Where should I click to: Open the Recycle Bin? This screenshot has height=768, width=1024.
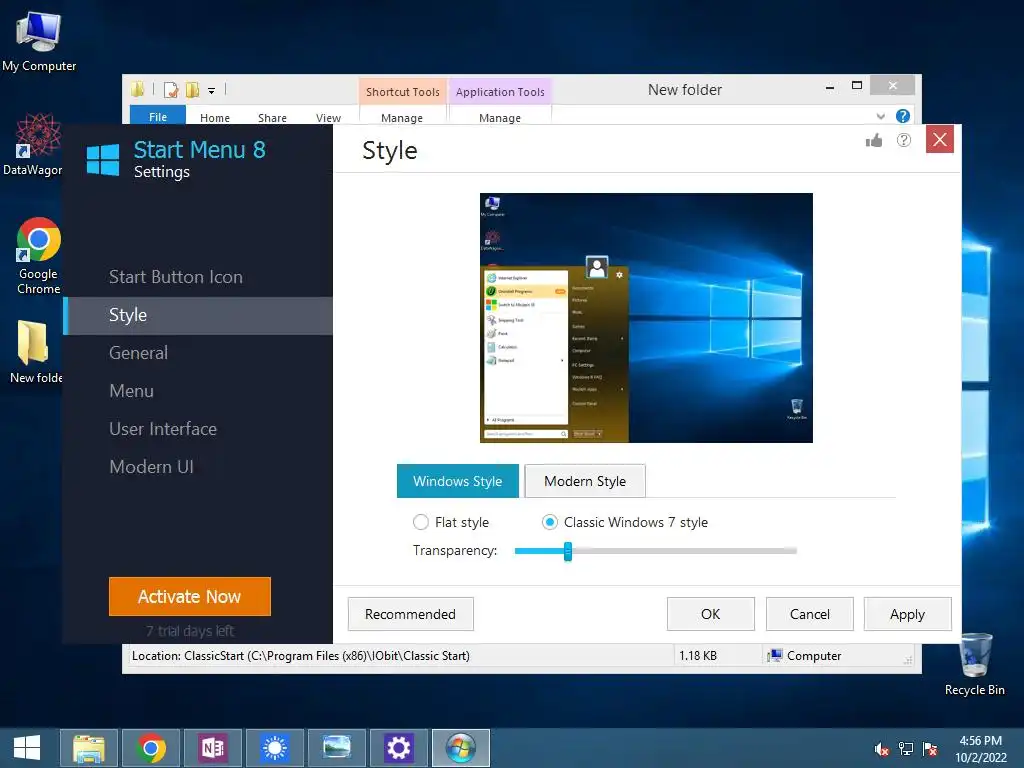[975, 664]
